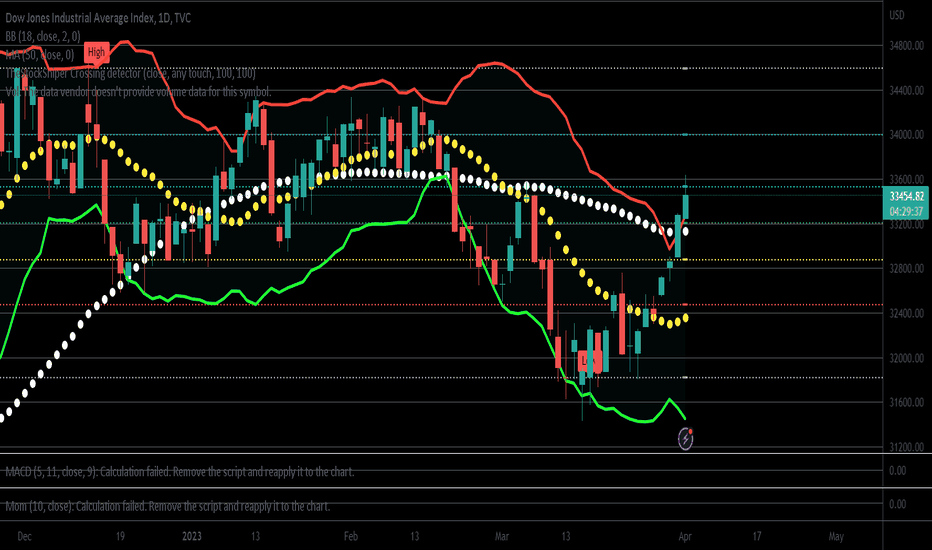
Task: Click the countdown timer 04:29:37
Action: [x=906, y=211]
